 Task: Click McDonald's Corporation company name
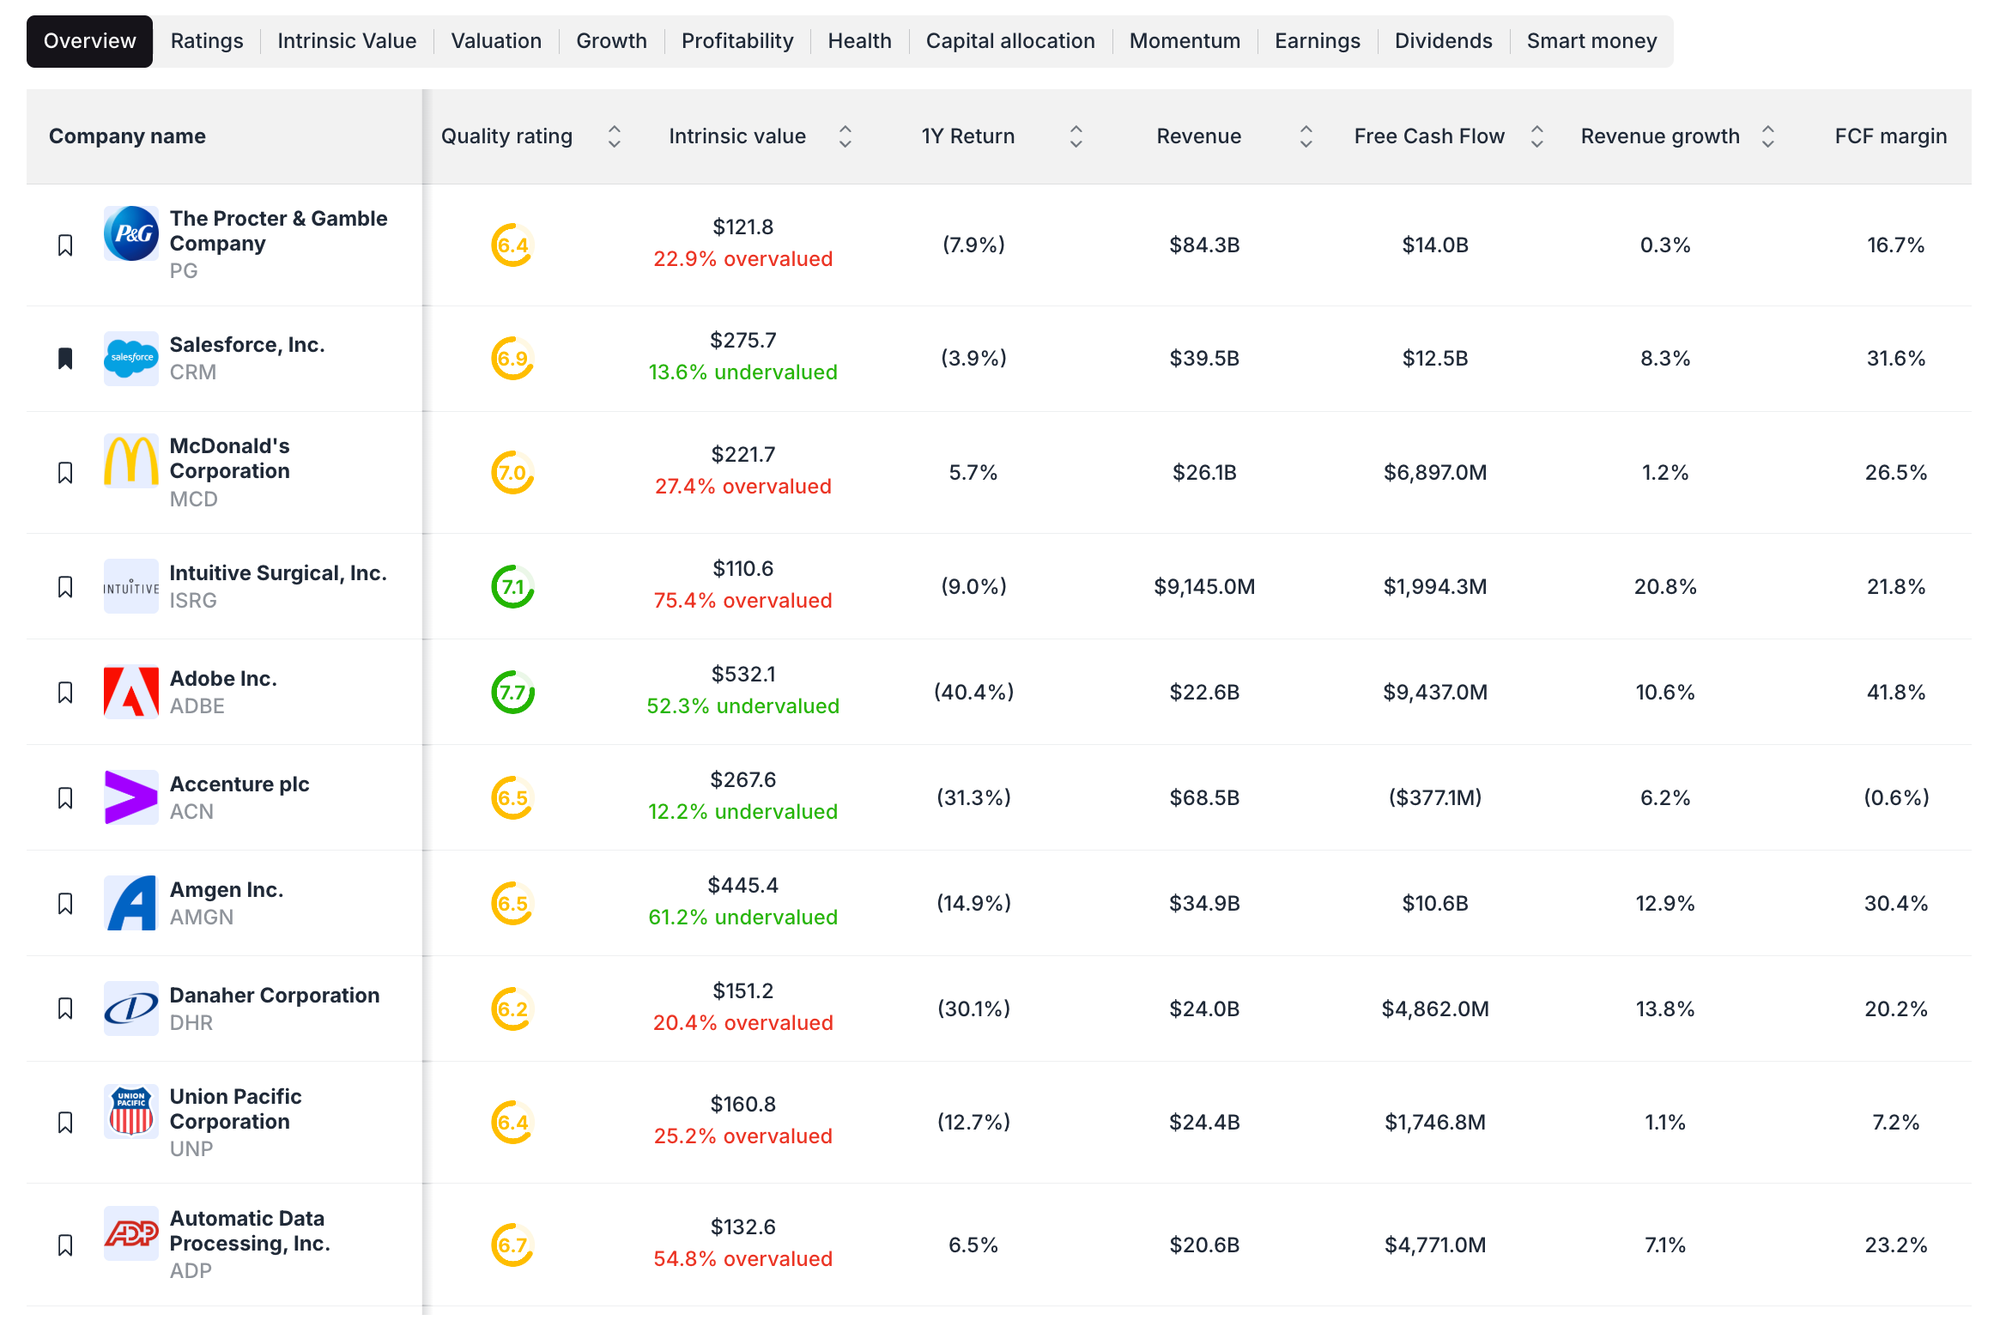point(229,458)
